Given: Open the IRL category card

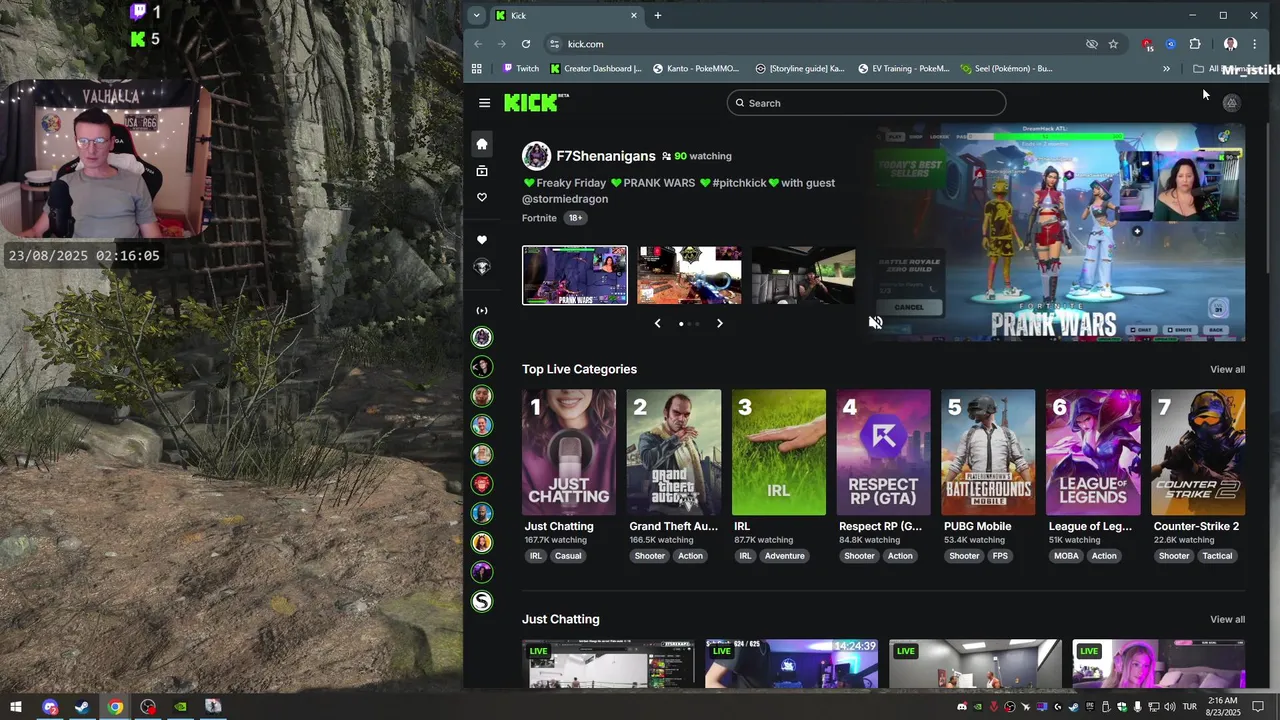Looking at the screenshot, I should pyautogui.click(x=778, y=452).
